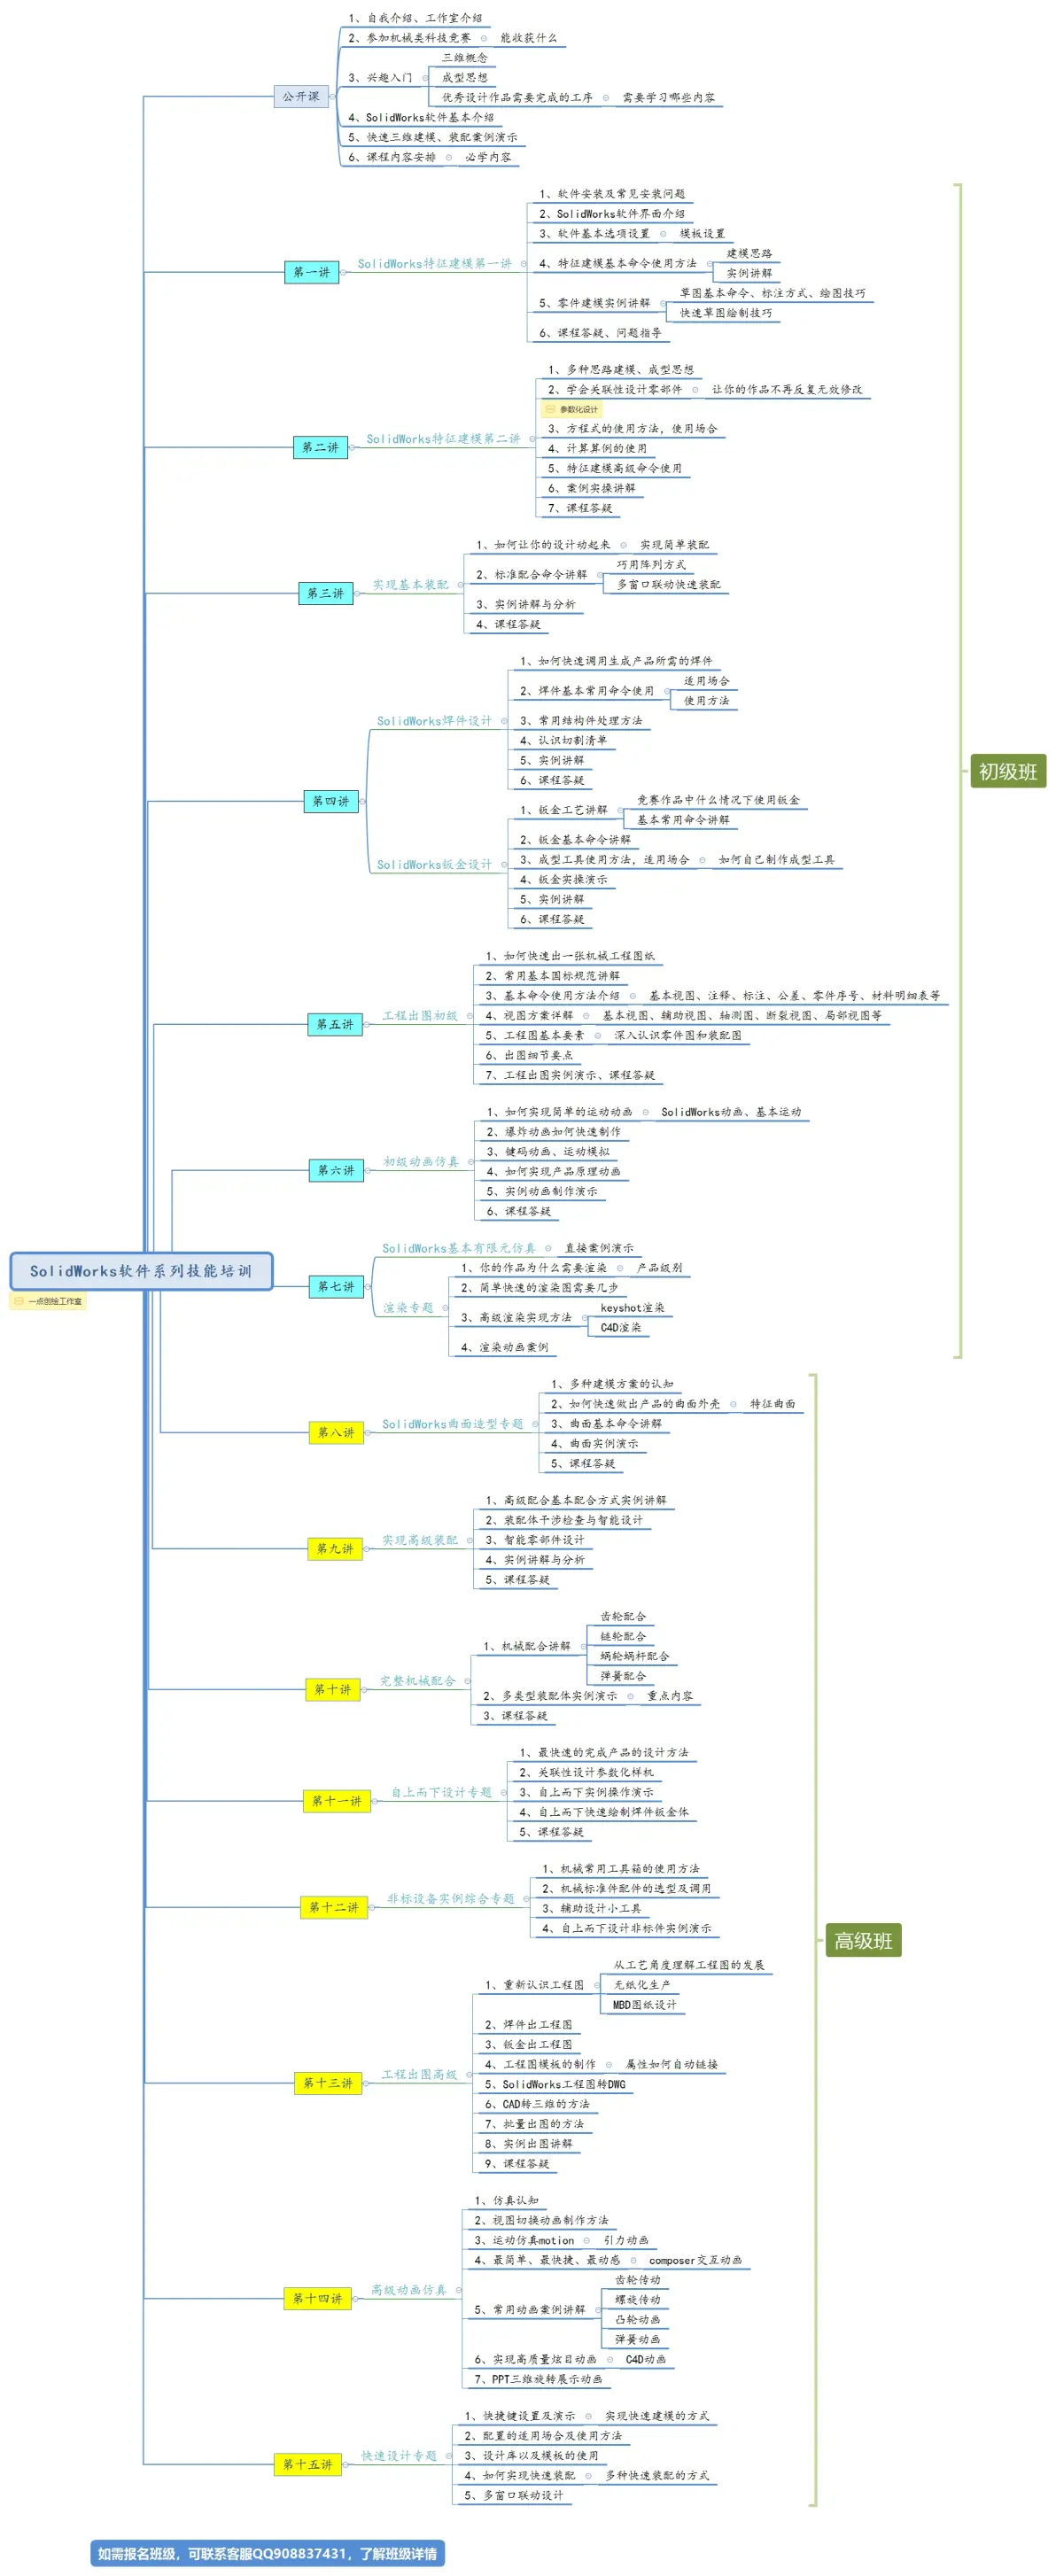
Task: Select the 第四讲 node
Action: [330, 801]
